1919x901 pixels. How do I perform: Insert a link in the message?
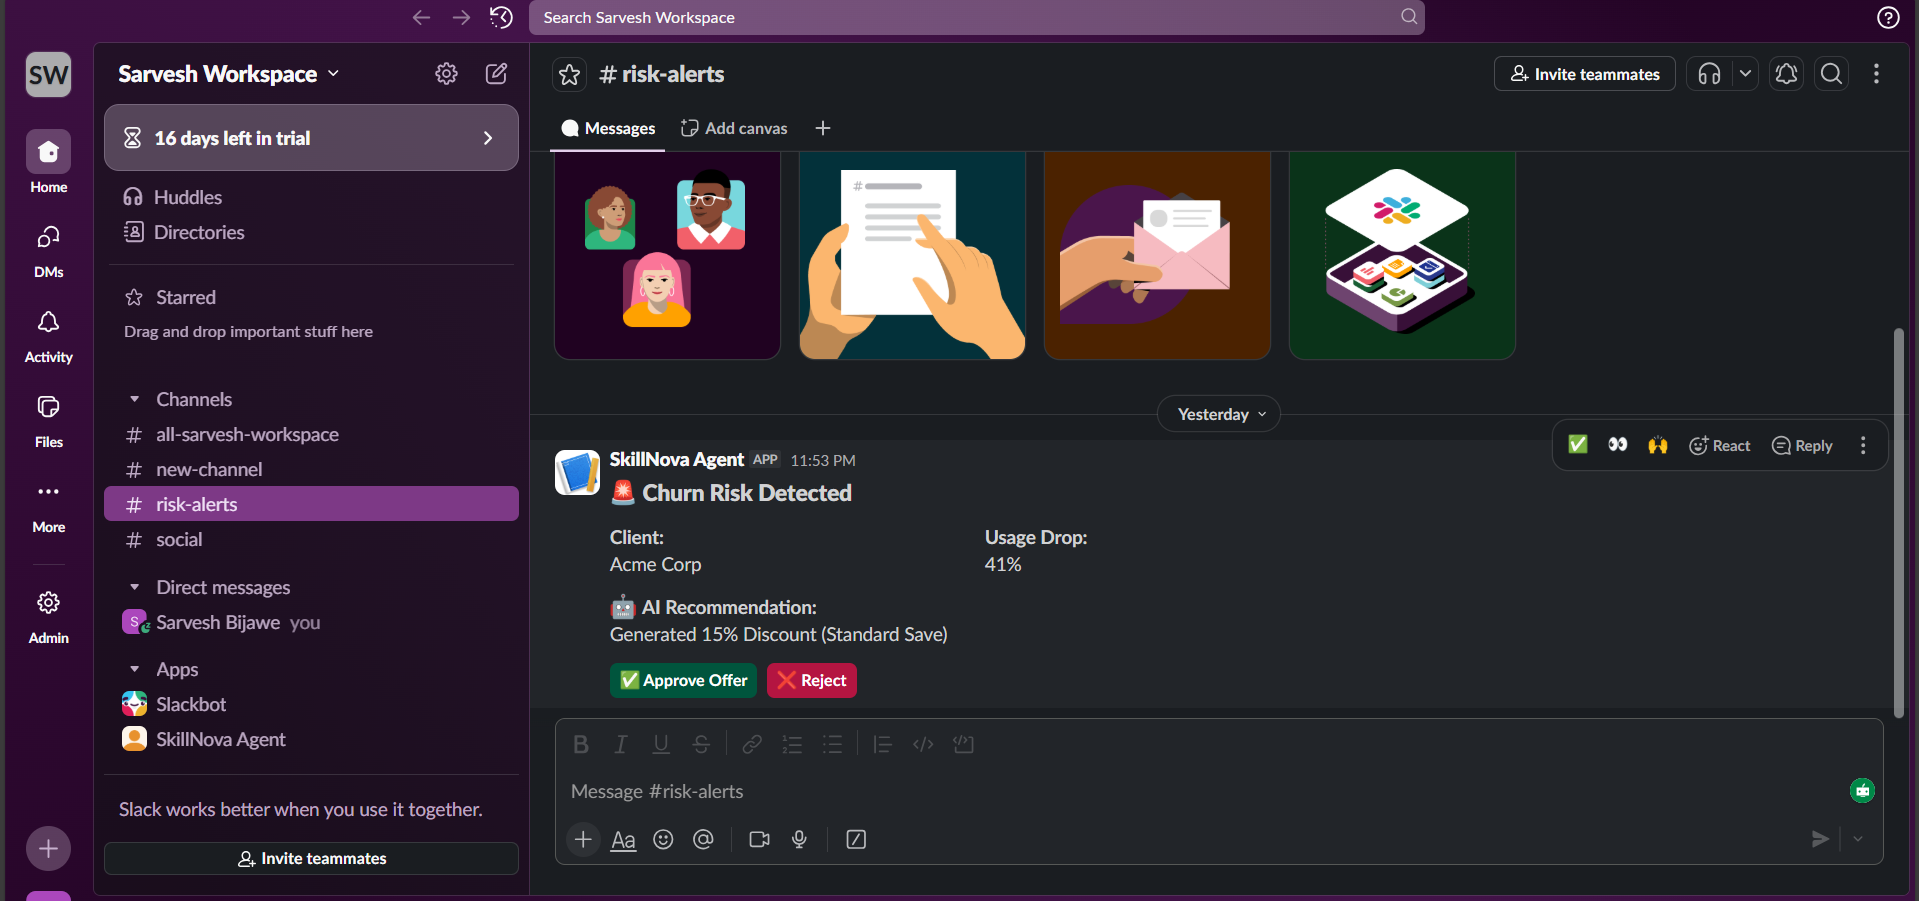[x=752, y=744]
